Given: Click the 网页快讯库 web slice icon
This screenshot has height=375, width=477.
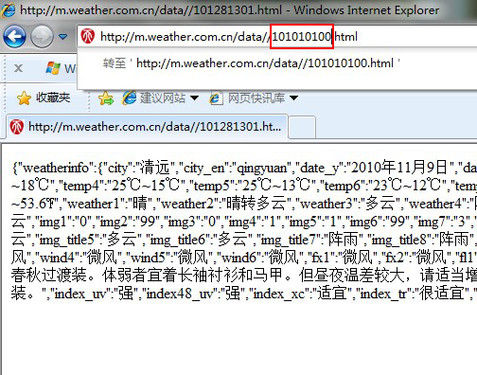Looking at the screenshot, I should pos(216,98).
